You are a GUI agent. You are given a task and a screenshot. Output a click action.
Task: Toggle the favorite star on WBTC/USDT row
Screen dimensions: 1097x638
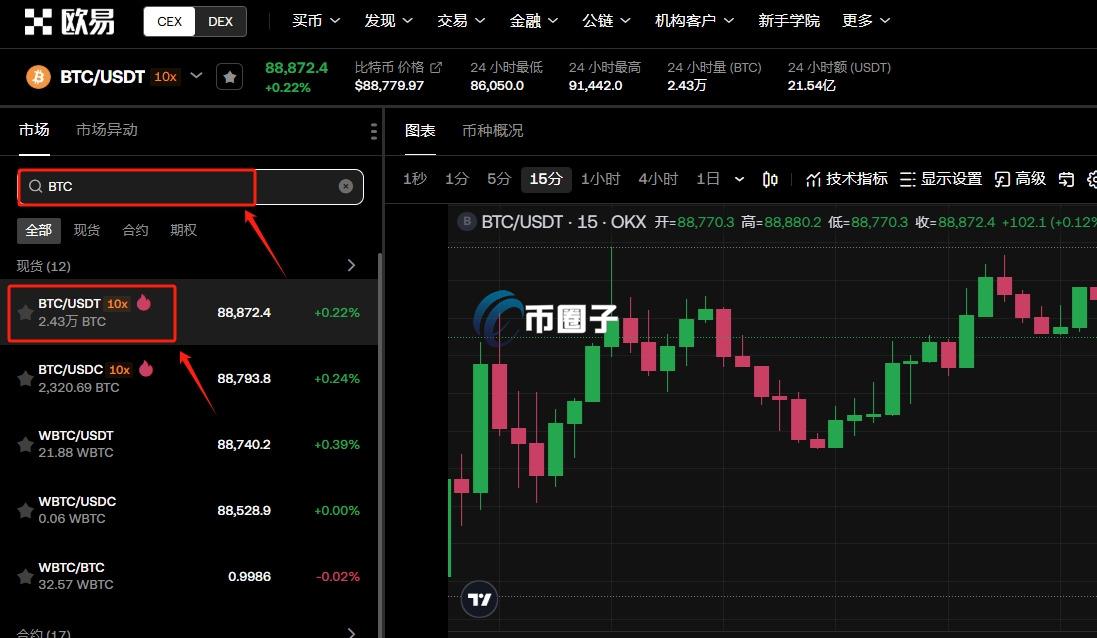pos(24,444)
